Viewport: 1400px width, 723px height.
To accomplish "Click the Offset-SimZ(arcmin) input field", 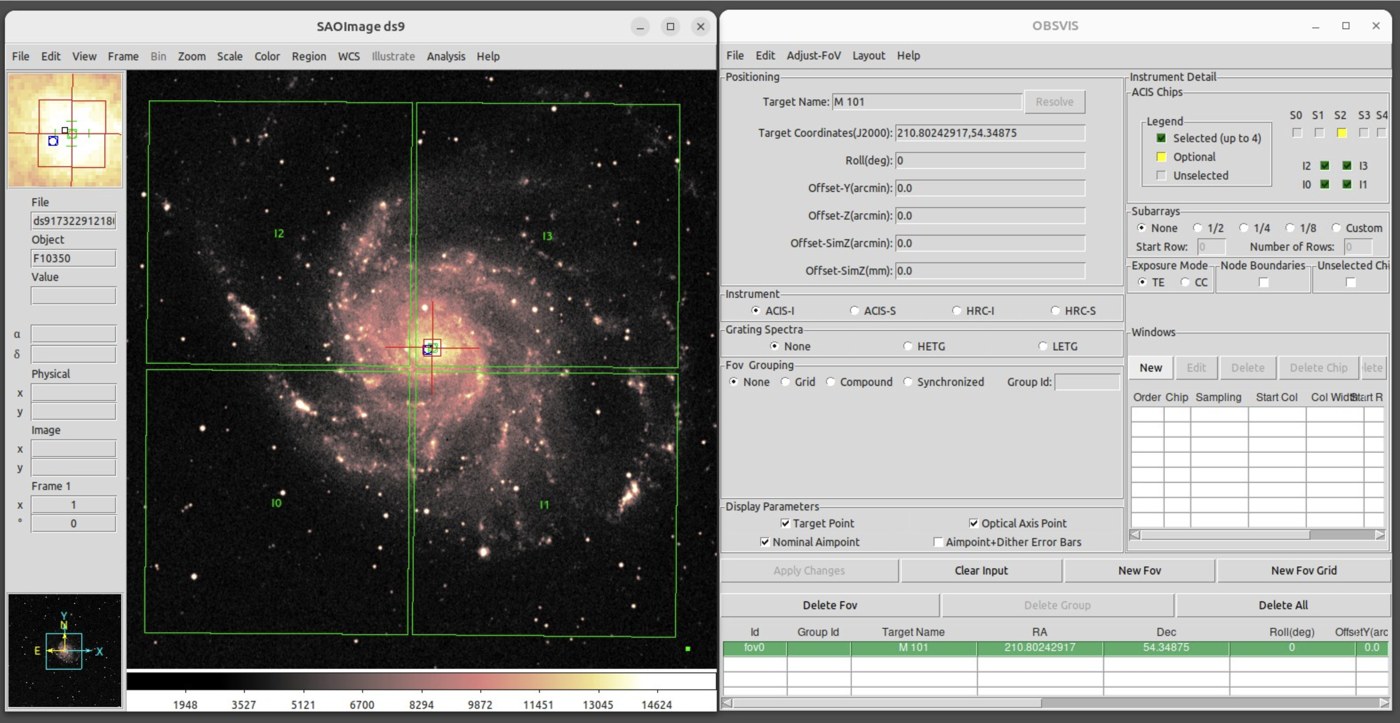I will [x=990, y=243].
